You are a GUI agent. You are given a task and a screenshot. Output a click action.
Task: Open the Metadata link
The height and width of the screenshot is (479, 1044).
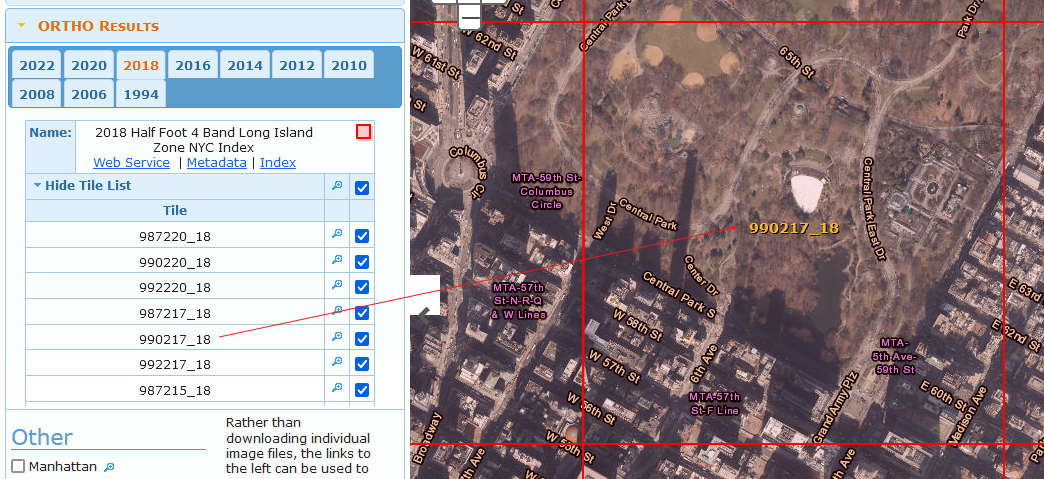216,162
